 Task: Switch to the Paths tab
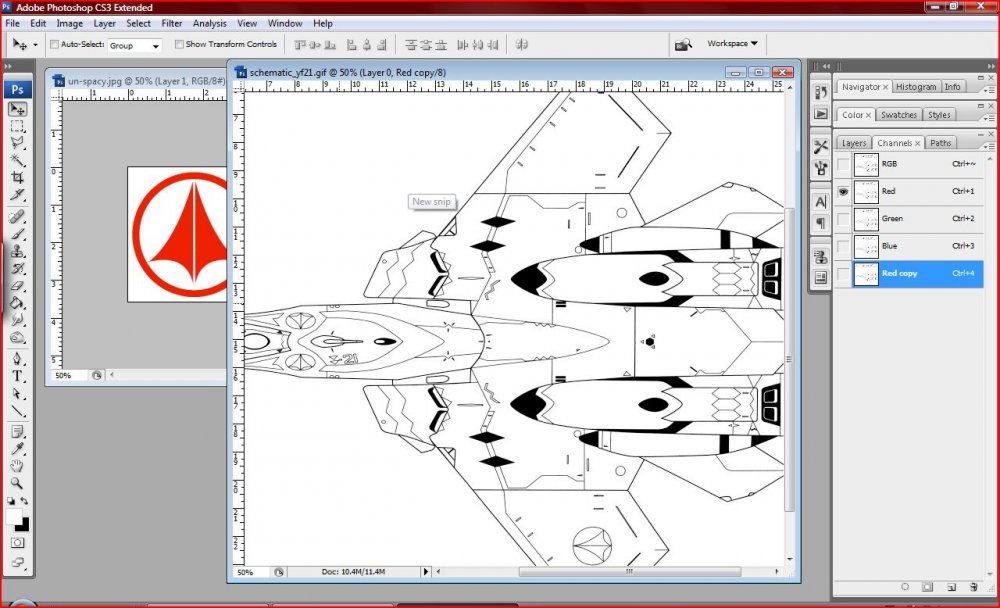[940, 143]
